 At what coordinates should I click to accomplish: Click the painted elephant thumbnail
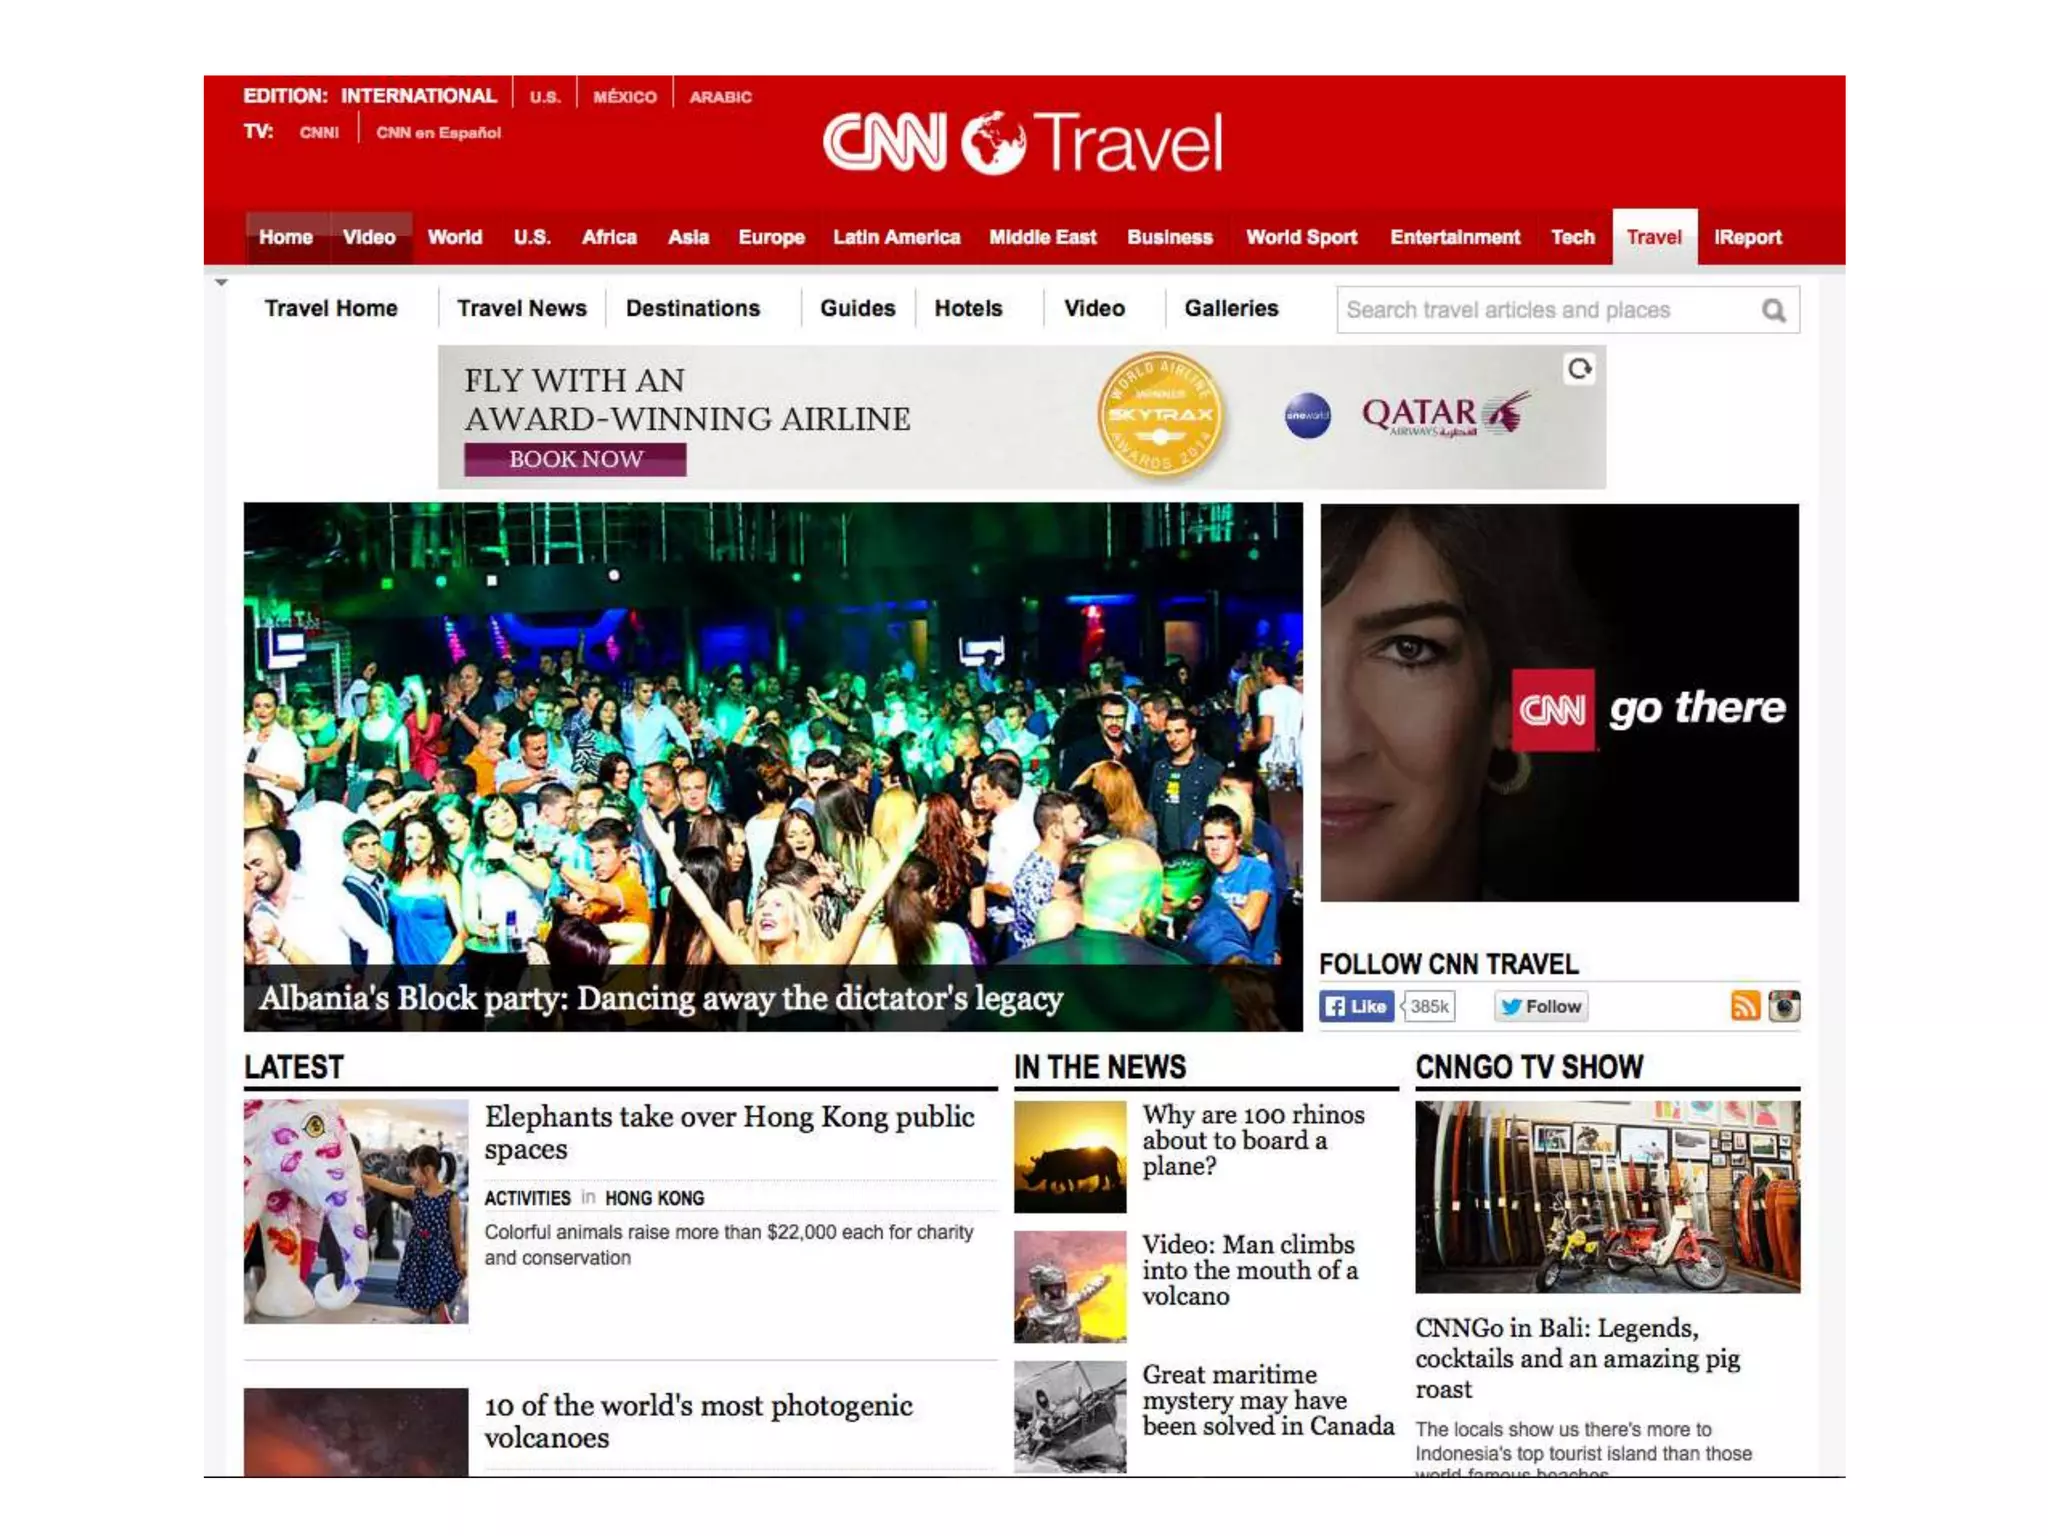[356, 1212]
